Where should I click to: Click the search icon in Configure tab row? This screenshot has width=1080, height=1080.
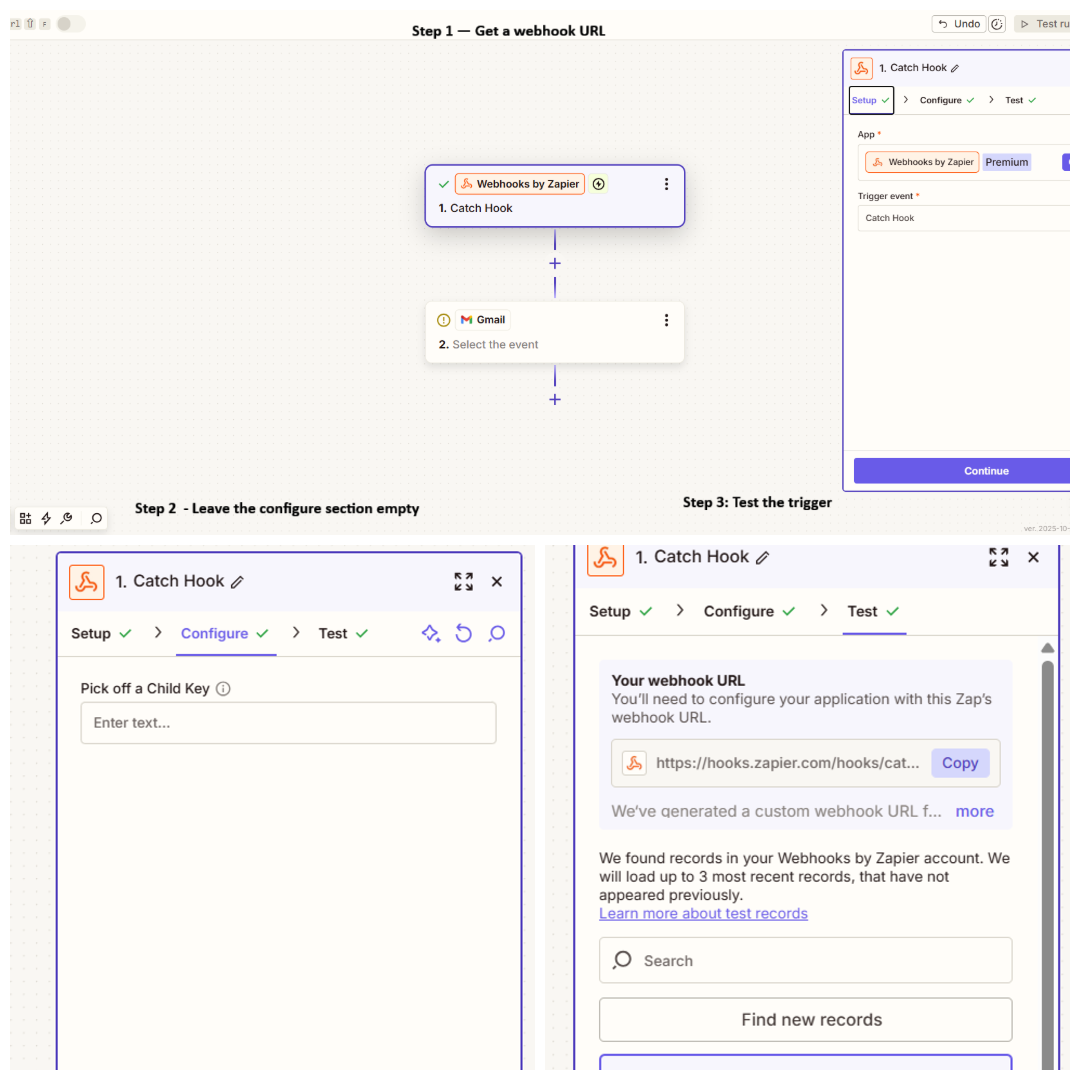[497, 633]
